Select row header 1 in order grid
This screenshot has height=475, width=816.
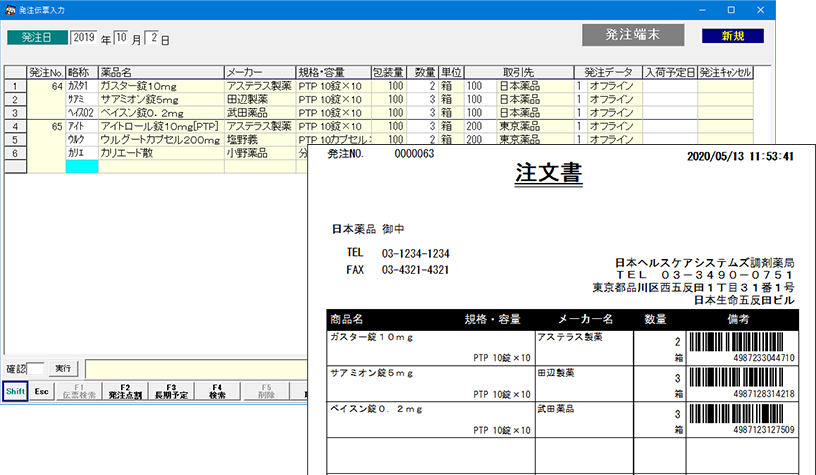click(15, 86)
